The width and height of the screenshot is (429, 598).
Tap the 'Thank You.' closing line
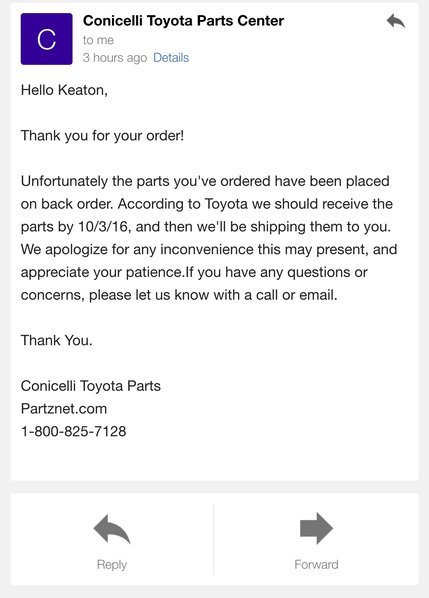tap(56, 340)
